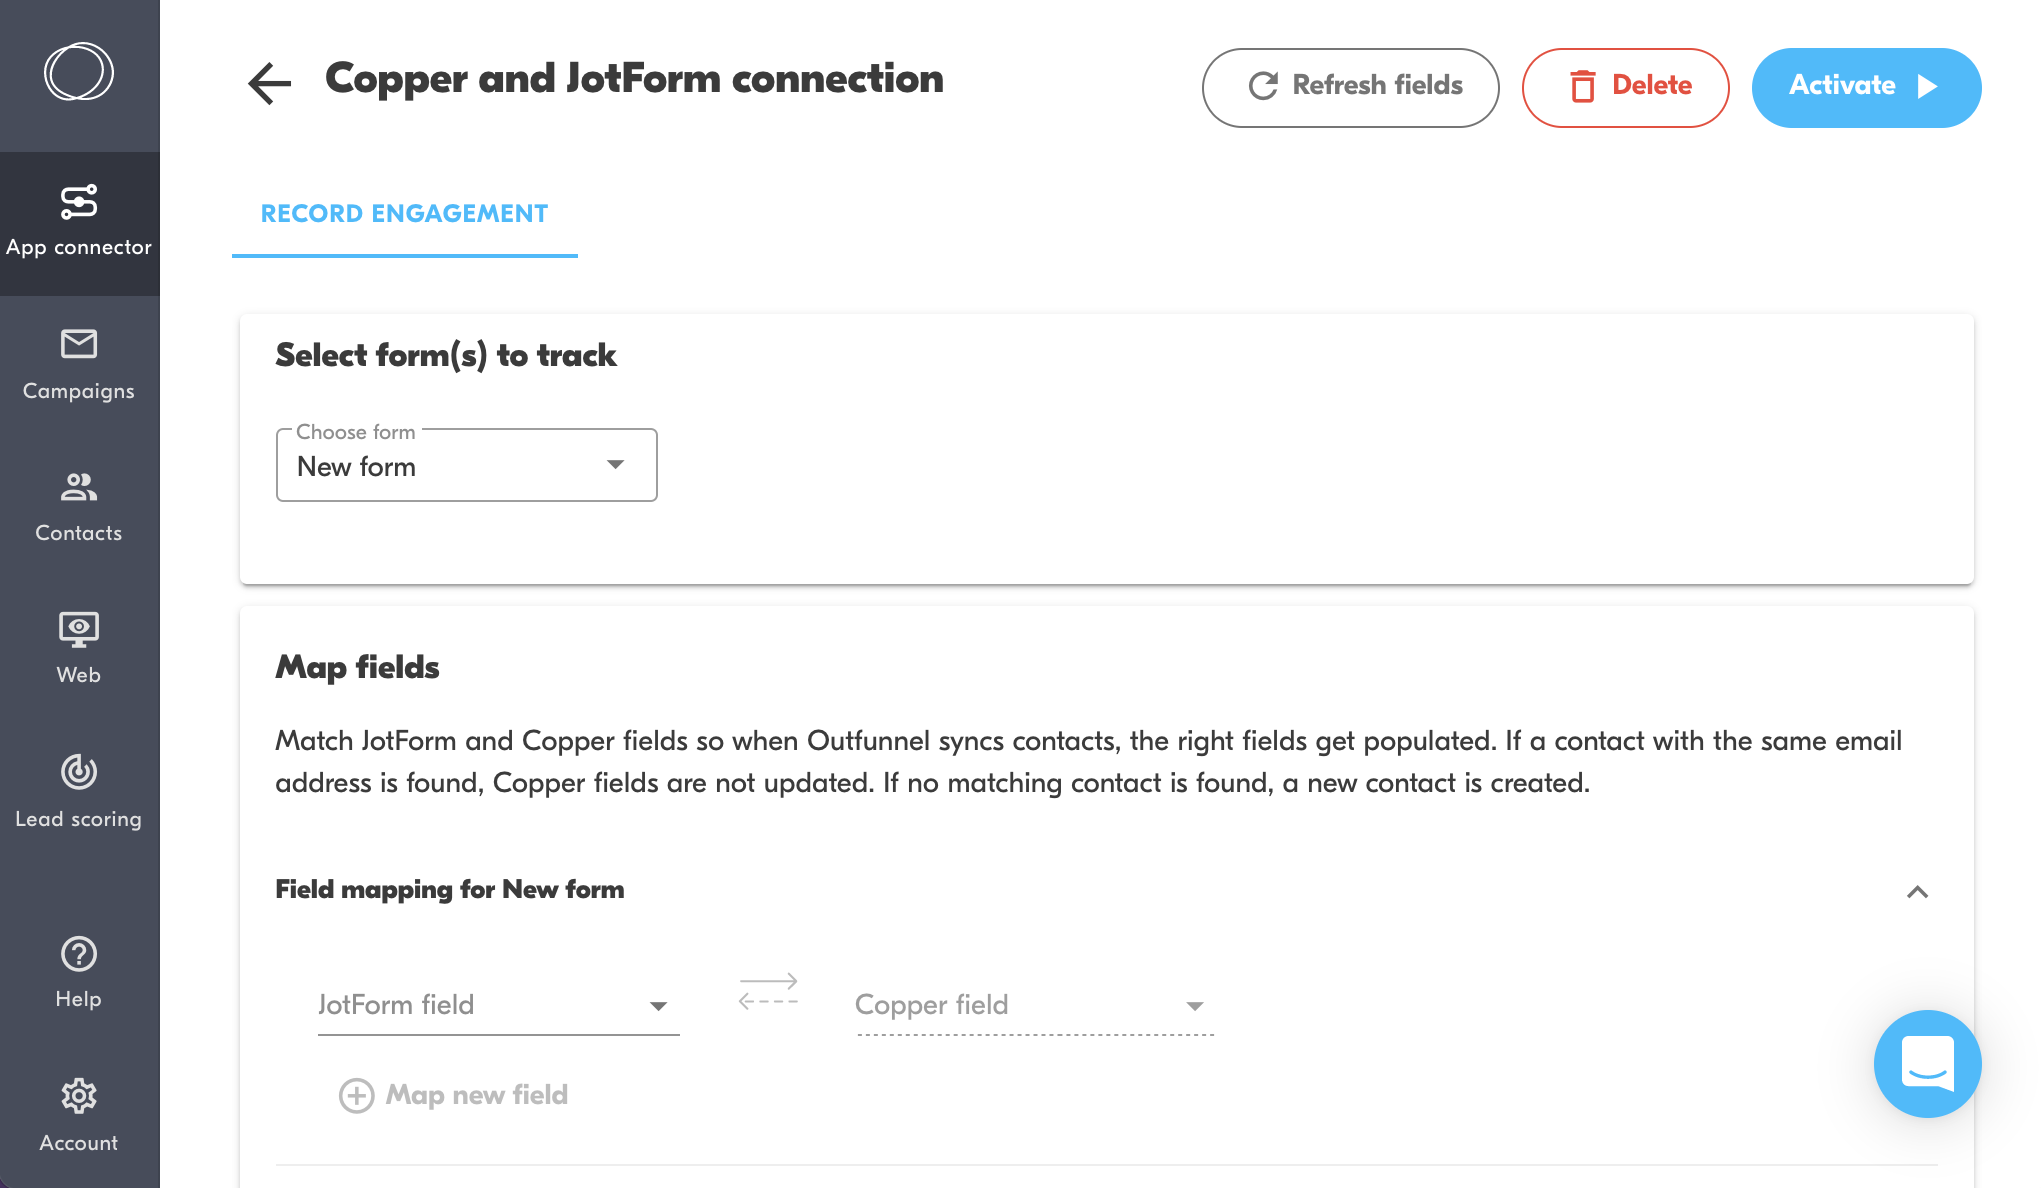Click the RECORD ENGAGEMENT tab
Viewport: 2042px width, 1188px height.
pyautogui.click(x=404, y=216)
